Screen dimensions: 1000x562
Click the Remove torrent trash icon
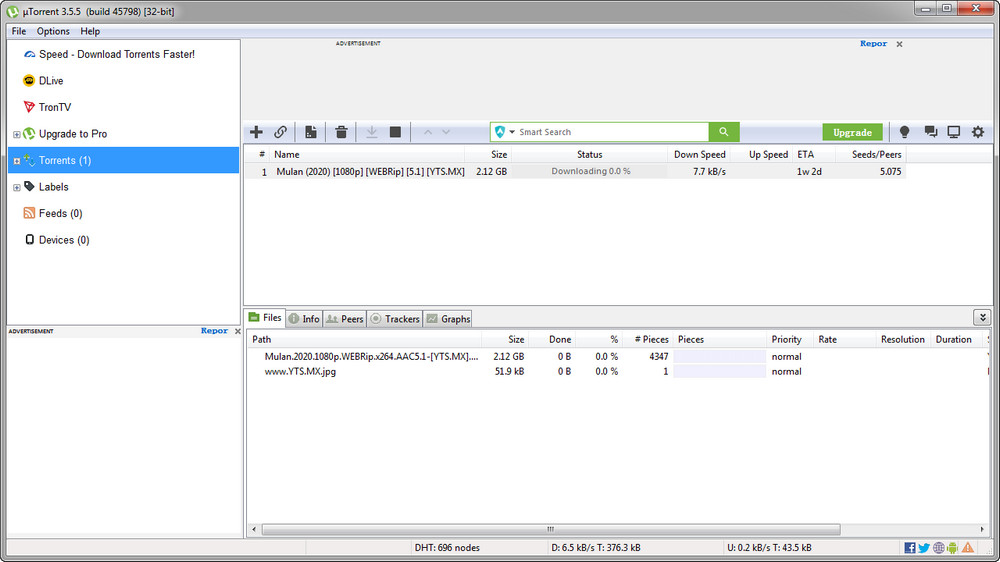341,132
